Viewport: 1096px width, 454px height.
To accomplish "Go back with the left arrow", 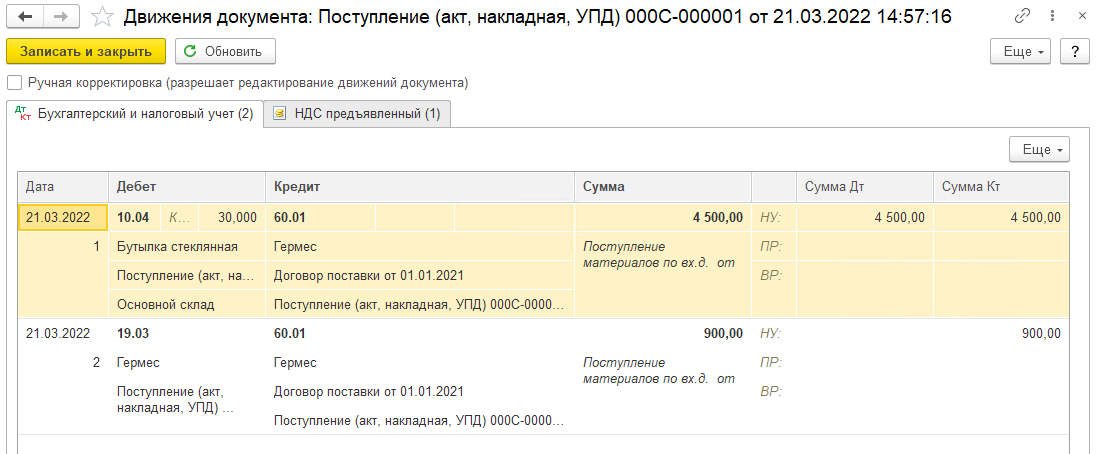I will pyautogui.click(x=25, y=17).
